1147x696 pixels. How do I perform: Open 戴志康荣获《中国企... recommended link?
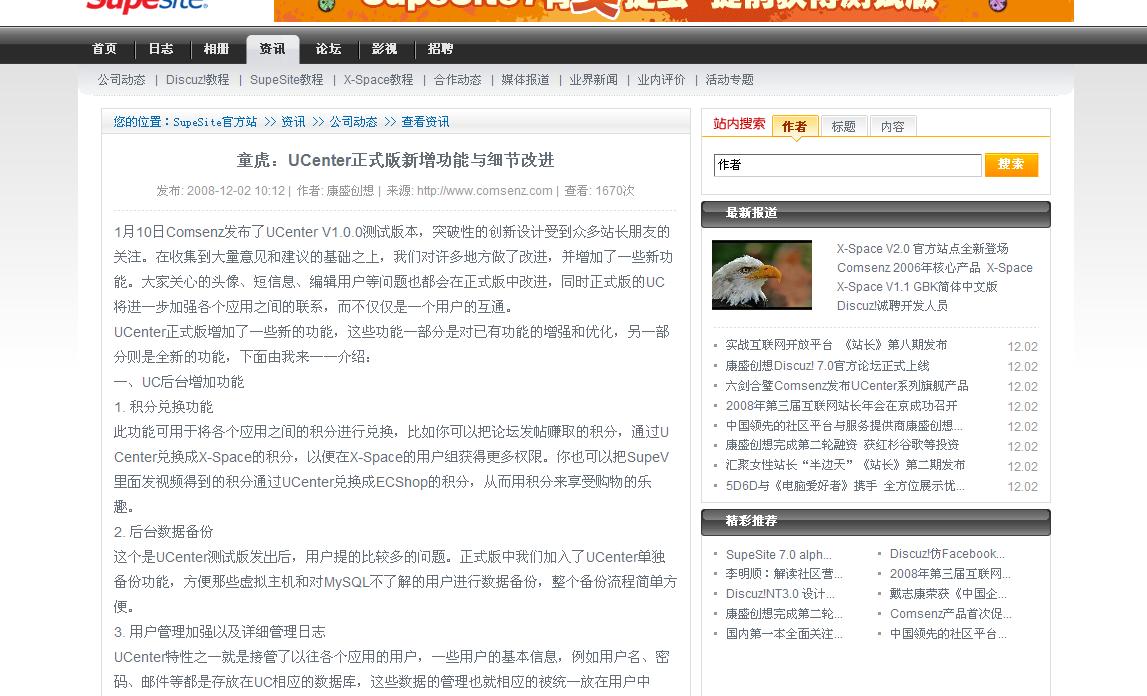coord(948,594)
